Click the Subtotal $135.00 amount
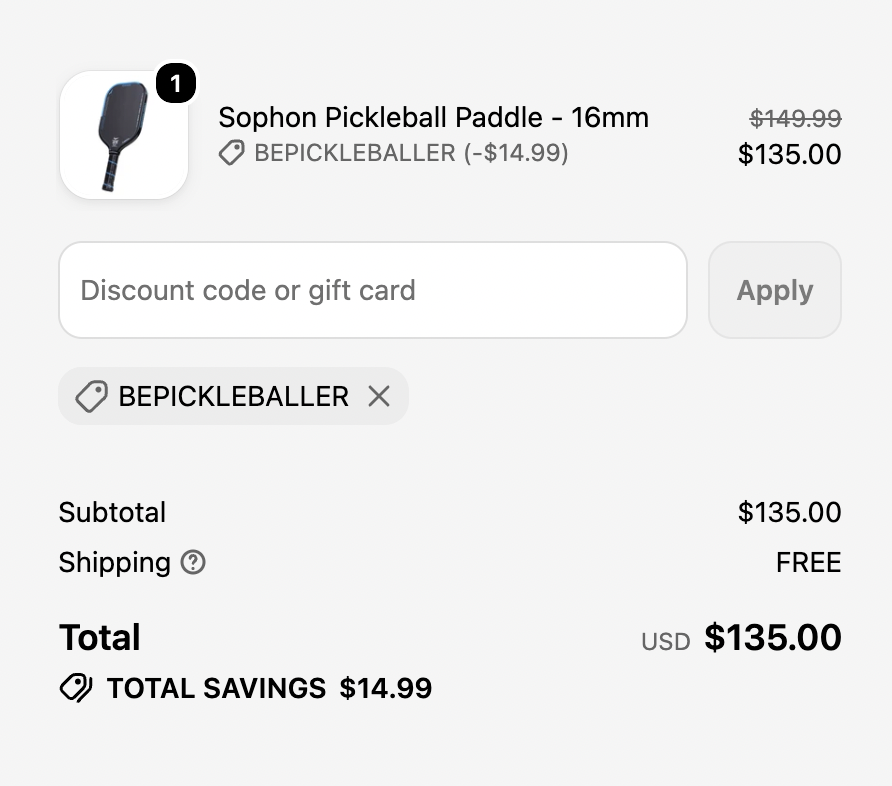This screenshot has width=892, height=786. pos(790,512)
